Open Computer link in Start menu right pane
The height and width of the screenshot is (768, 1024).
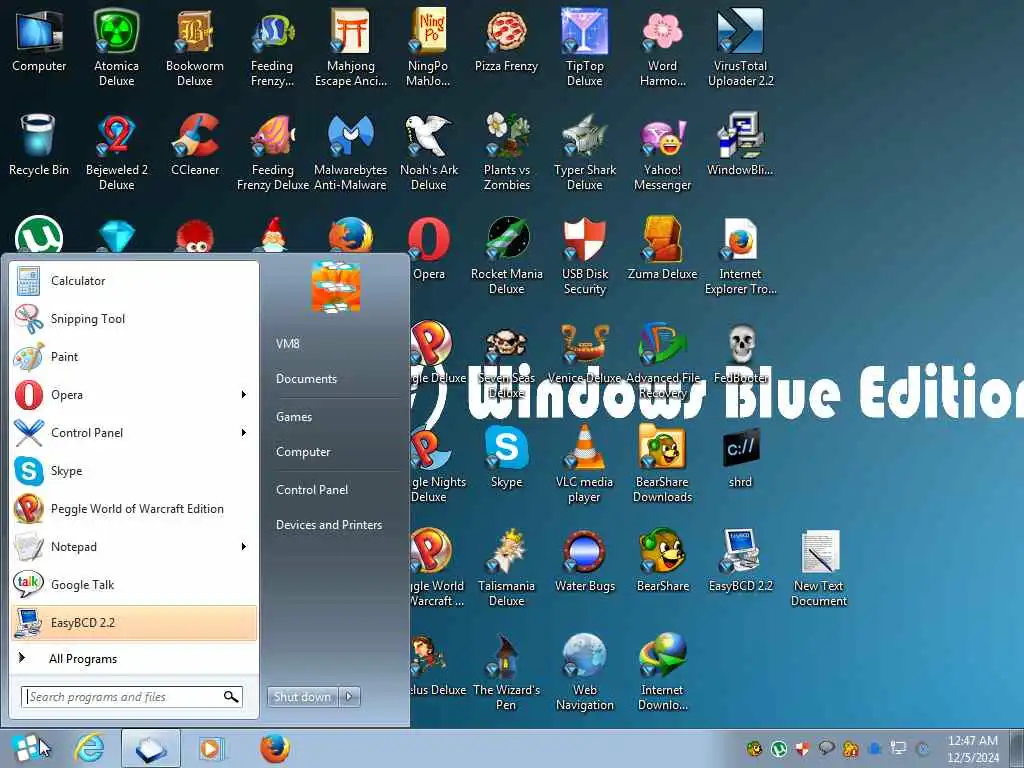coord(303,452)
